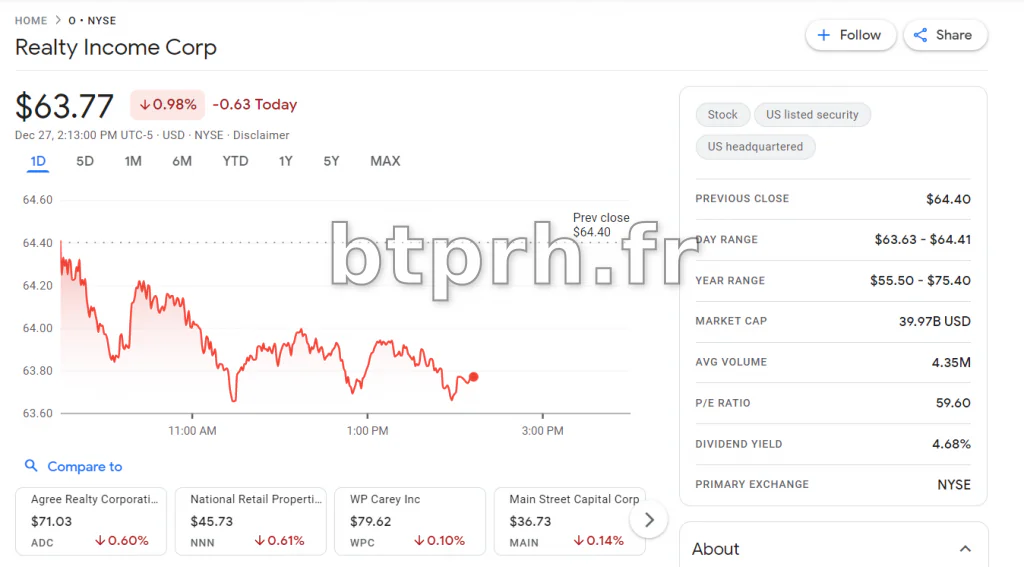Open Compare to search
The image size is (1024, 567).
(84, 466)
